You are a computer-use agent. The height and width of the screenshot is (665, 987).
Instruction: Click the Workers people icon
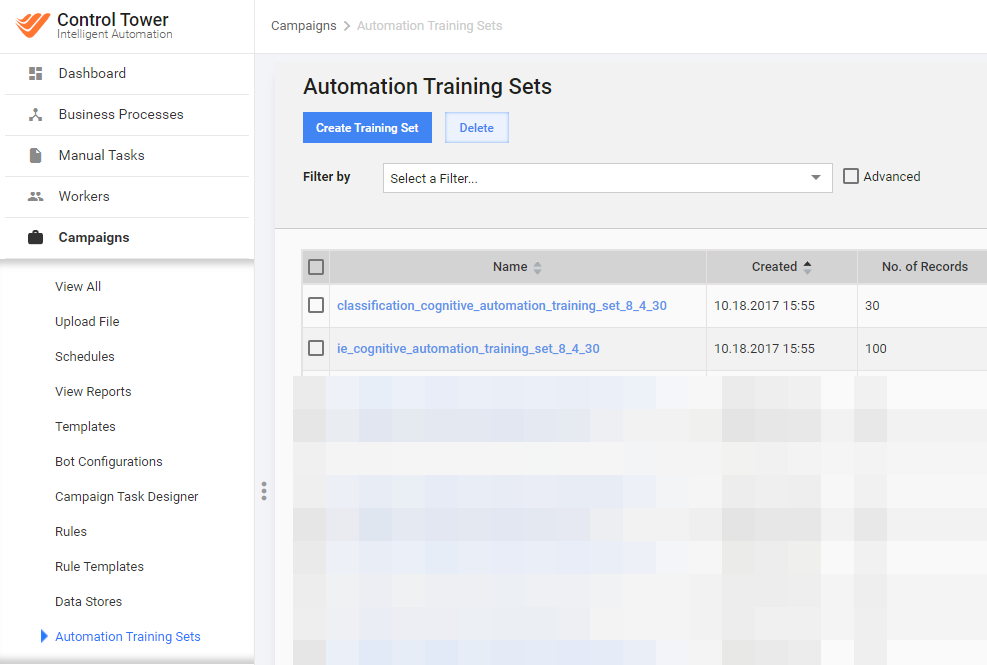(35, 196)
